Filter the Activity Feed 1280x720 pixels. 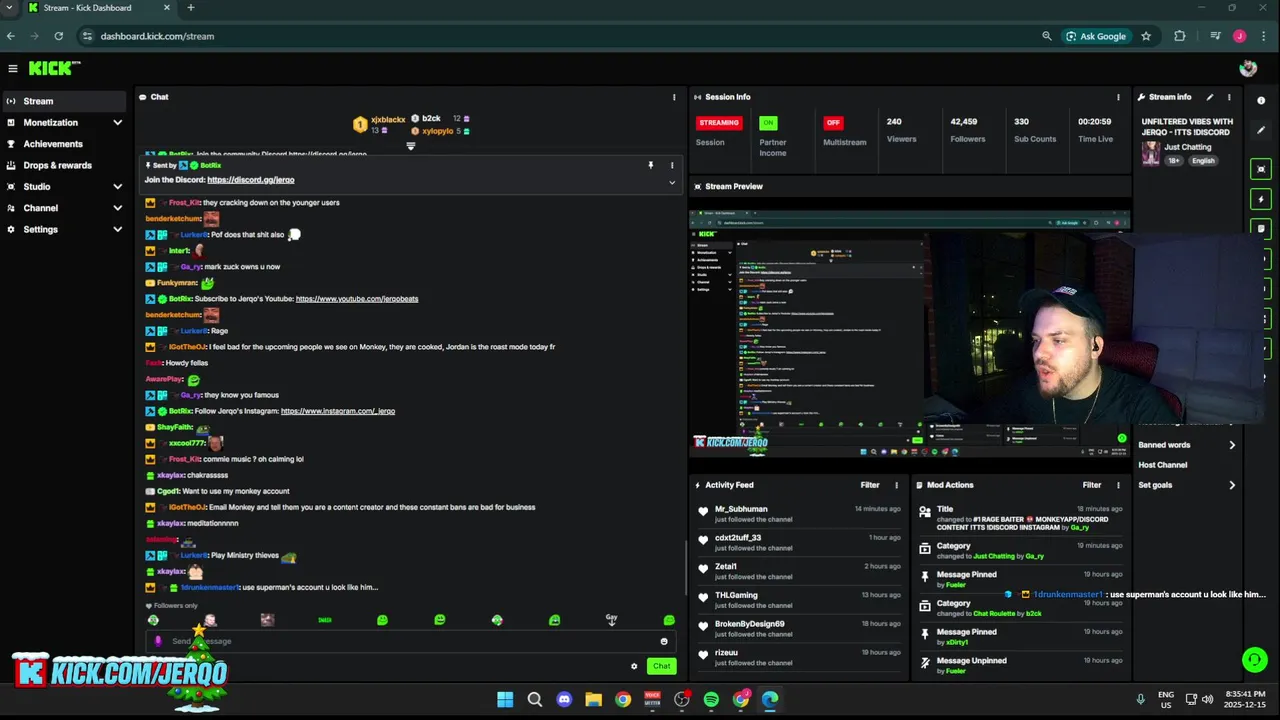[x=870, y=485]
